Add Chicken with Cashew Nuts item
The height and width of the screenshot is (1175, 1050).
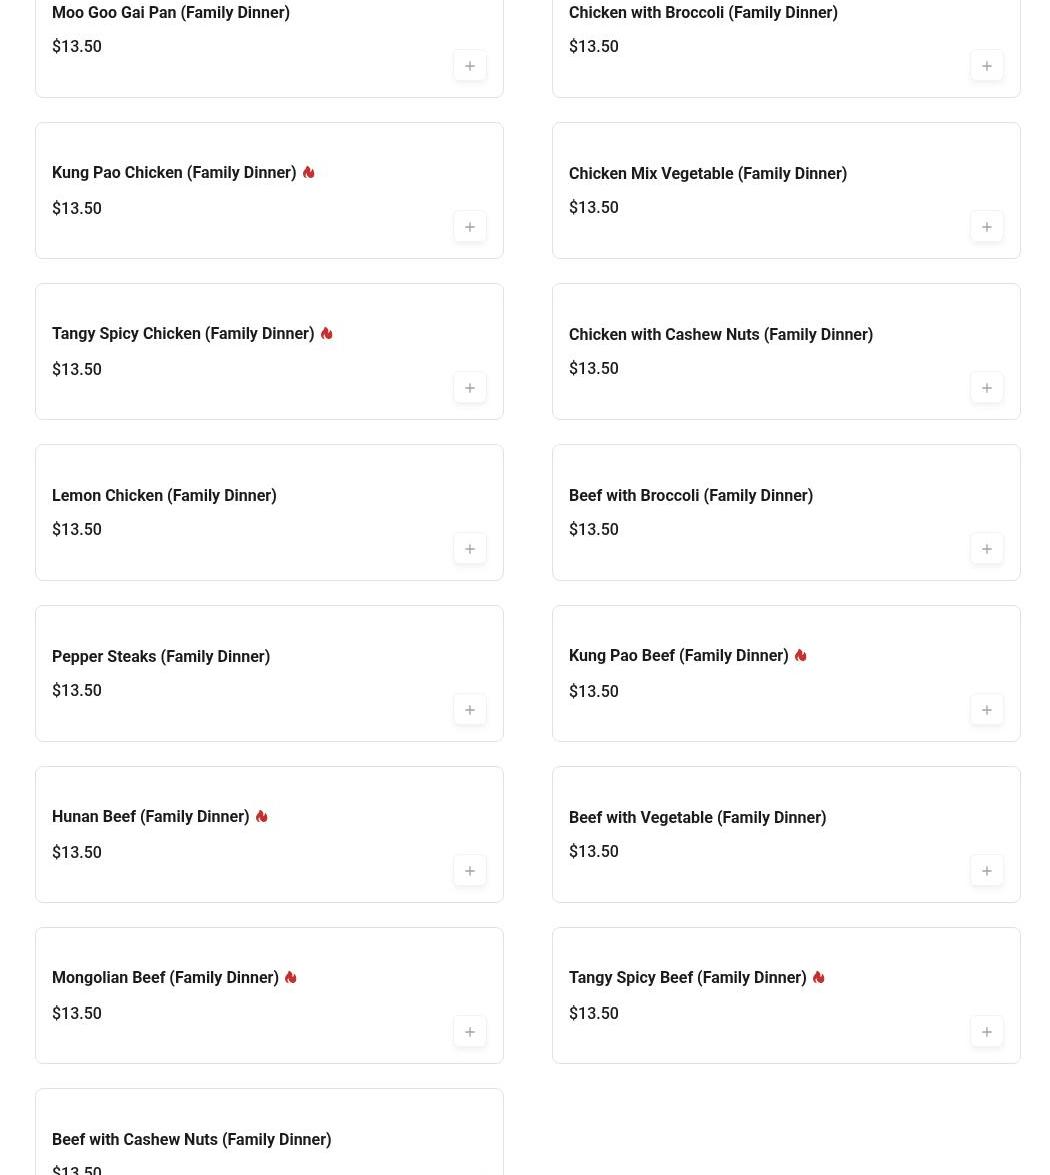point(987,388)
